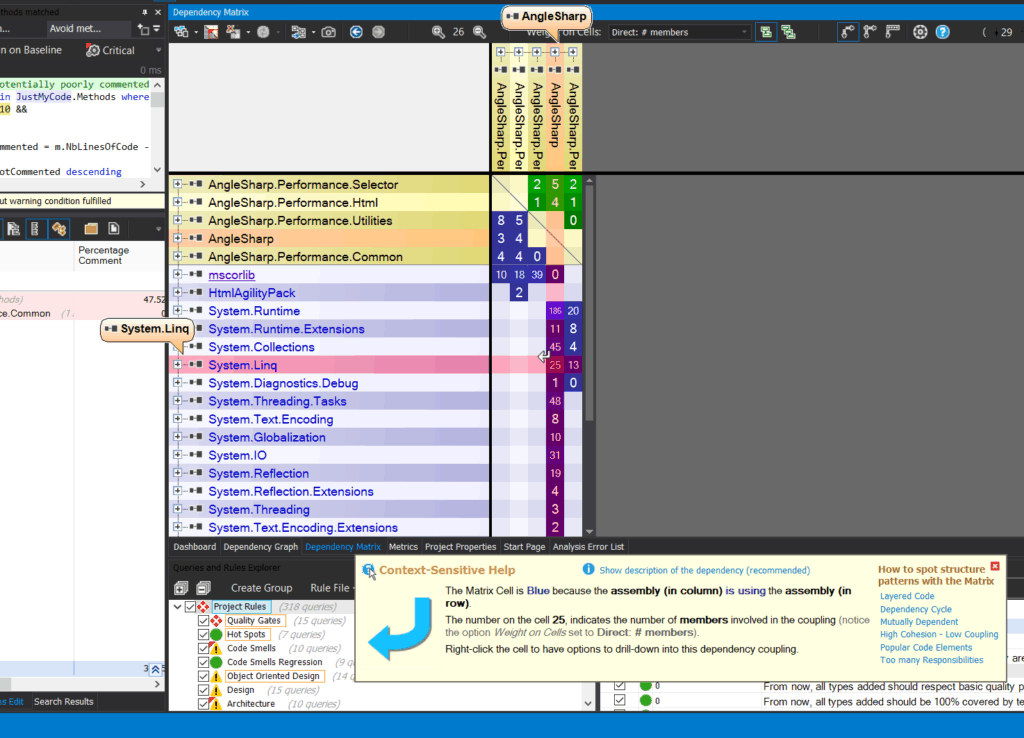Zoom in the dependency matrix
Image resolution: width=1024 pixels, height=738 pixels.
438,32
